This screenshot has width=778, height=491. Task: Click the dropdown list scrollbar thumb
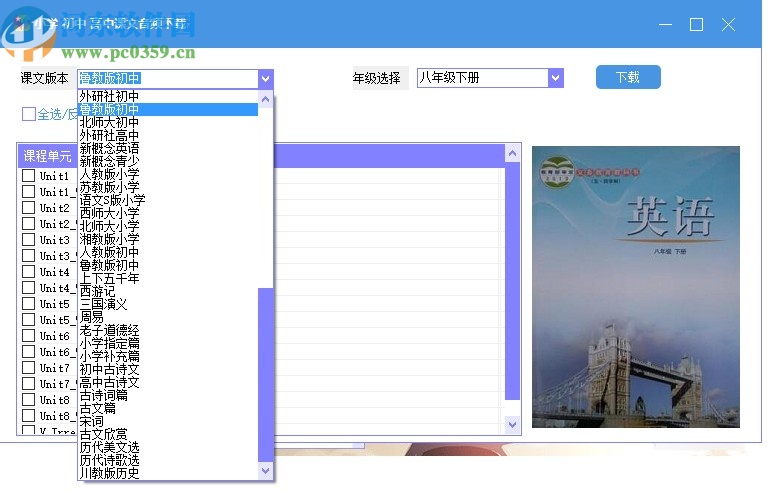265,375
